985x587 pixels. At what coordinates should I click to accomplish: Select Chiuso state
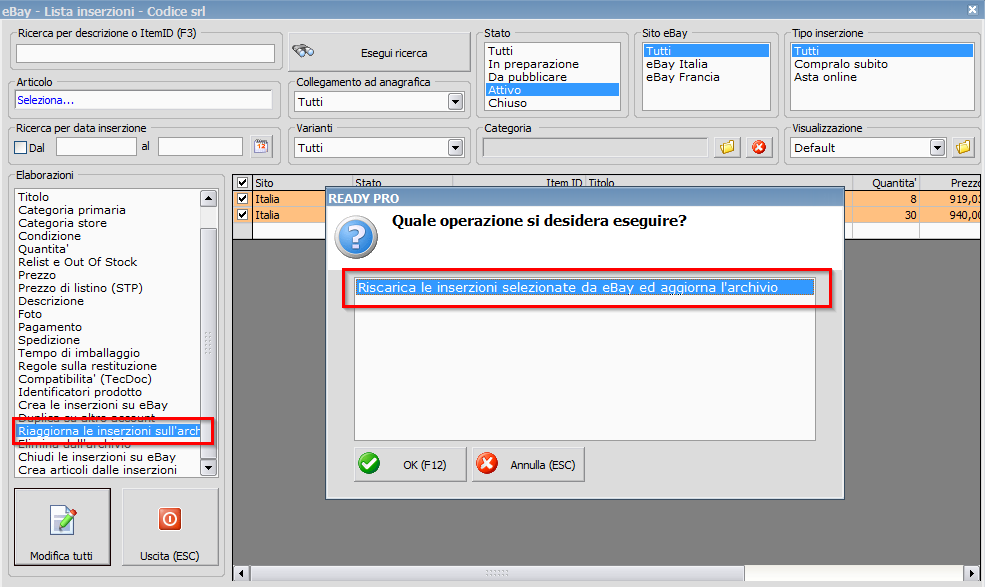coord(552,103)
